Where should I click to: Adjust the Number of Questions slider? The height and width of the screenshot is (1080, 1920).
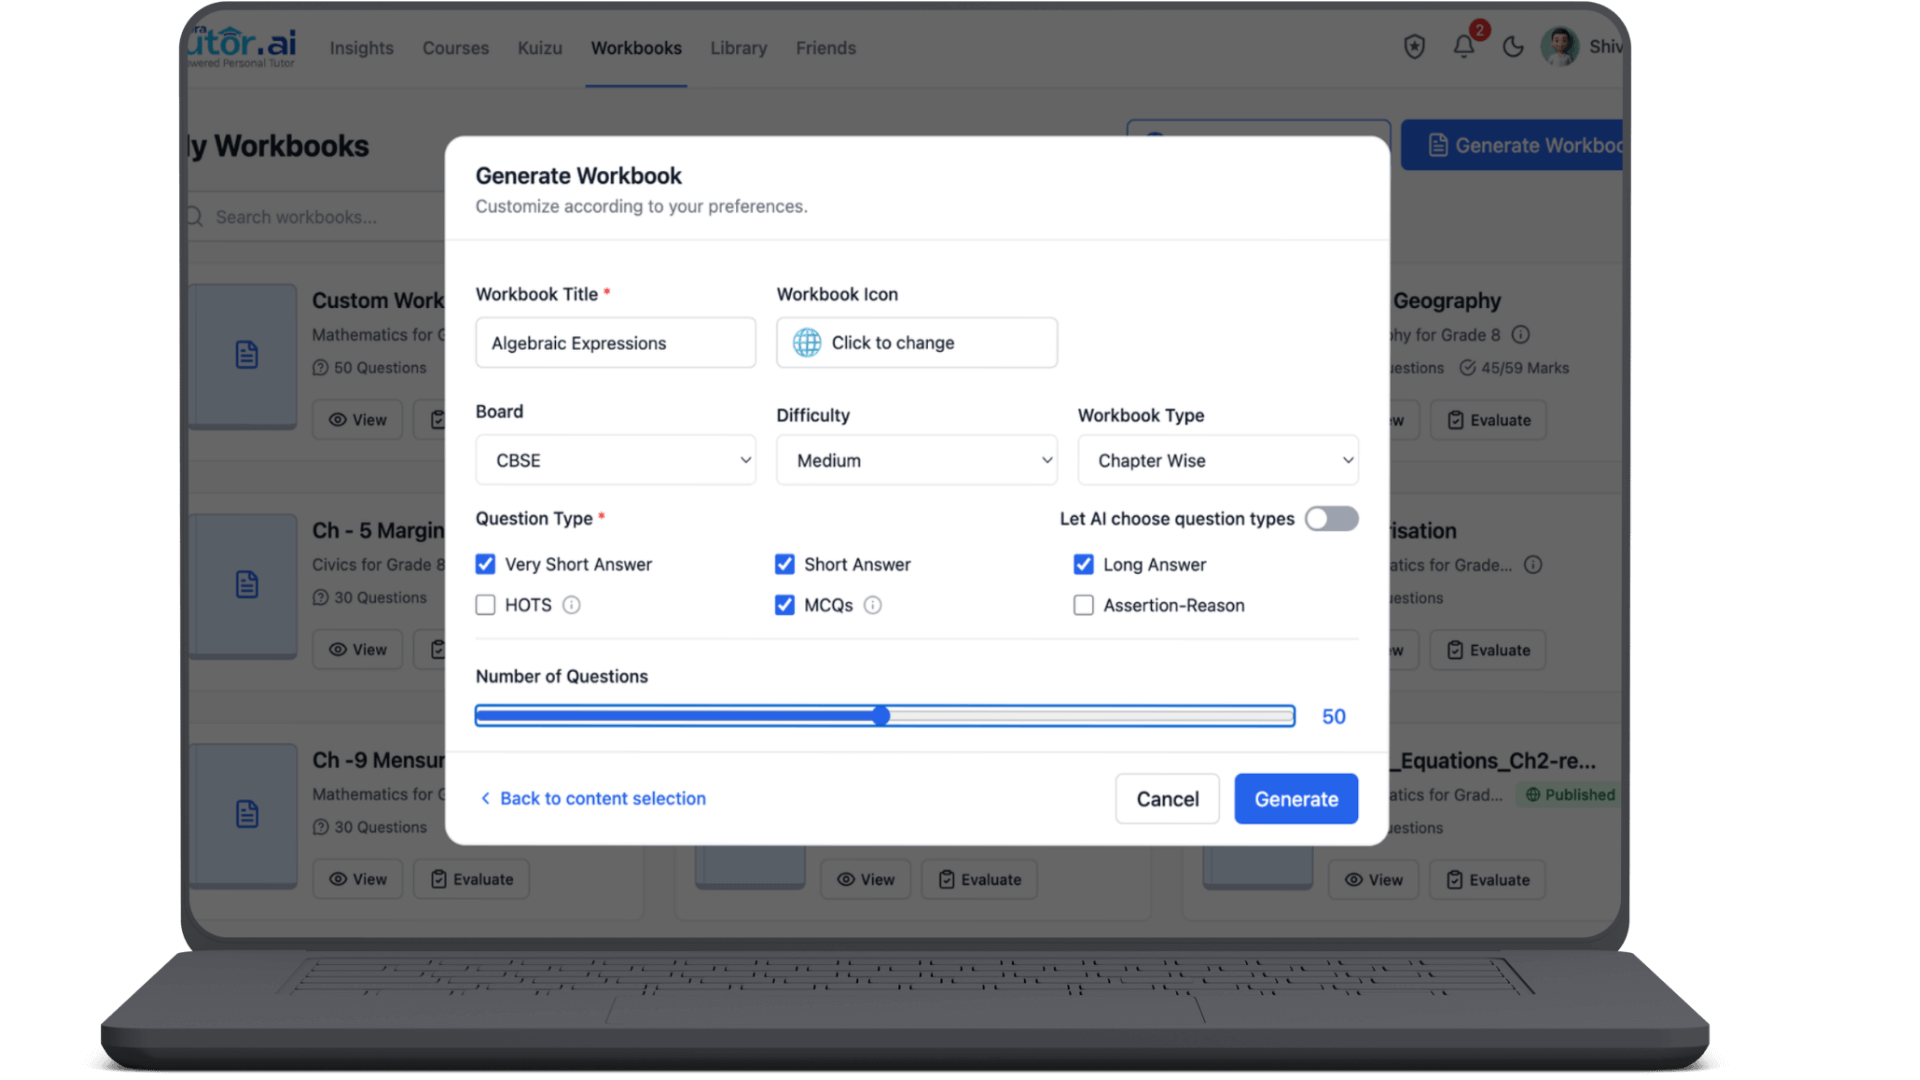[881, 716]
